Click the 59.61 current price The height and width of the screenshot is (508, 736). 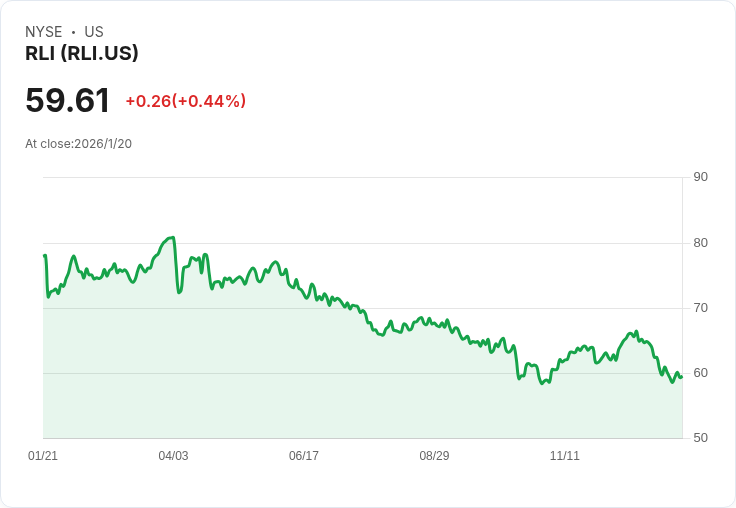coord(68,101)
